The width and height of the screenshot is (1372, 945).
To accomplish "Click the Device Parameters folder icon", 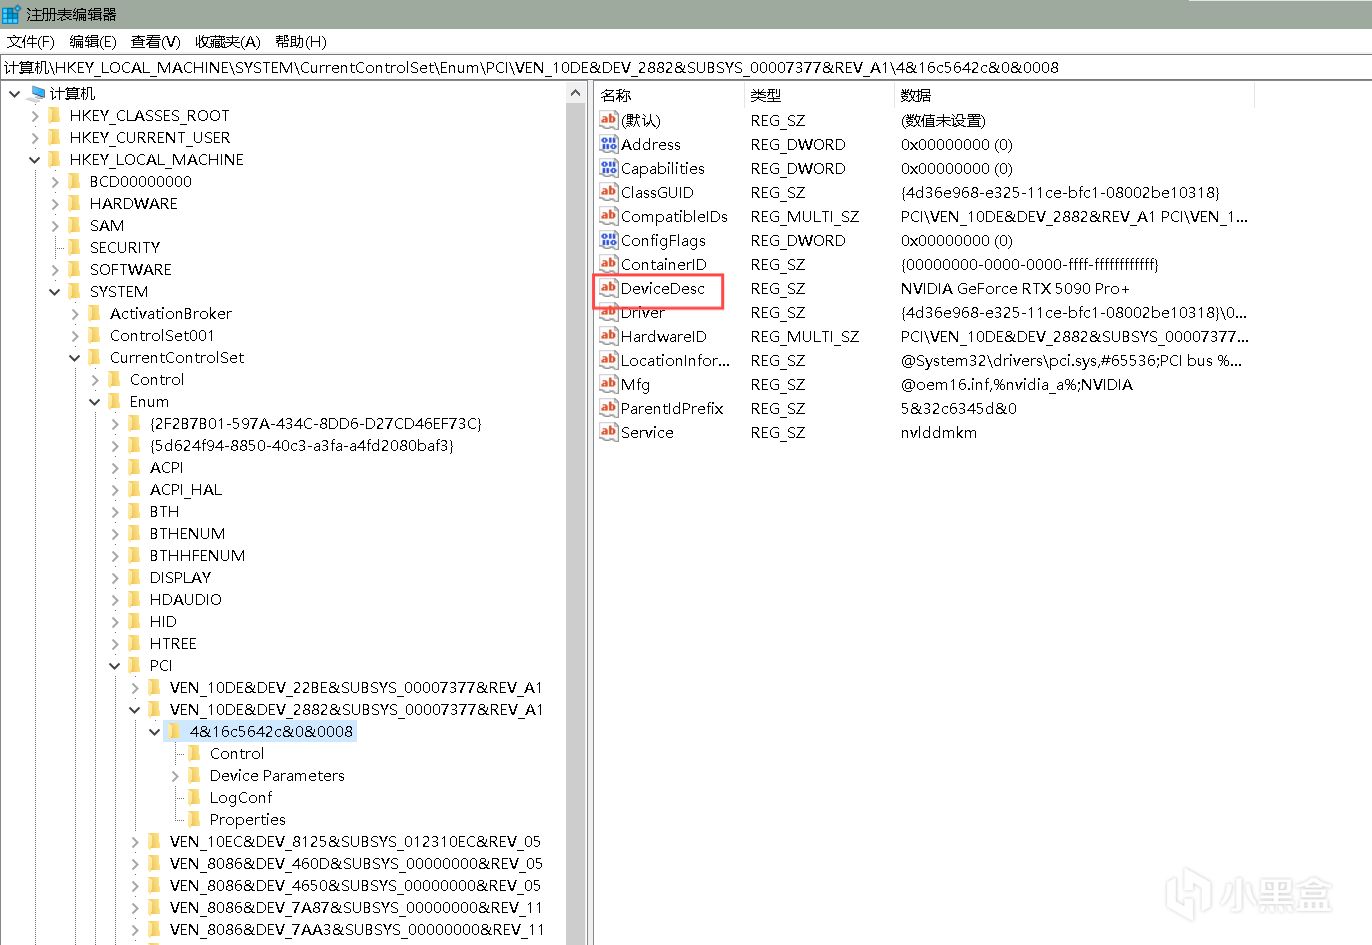I will click(195, 775).
